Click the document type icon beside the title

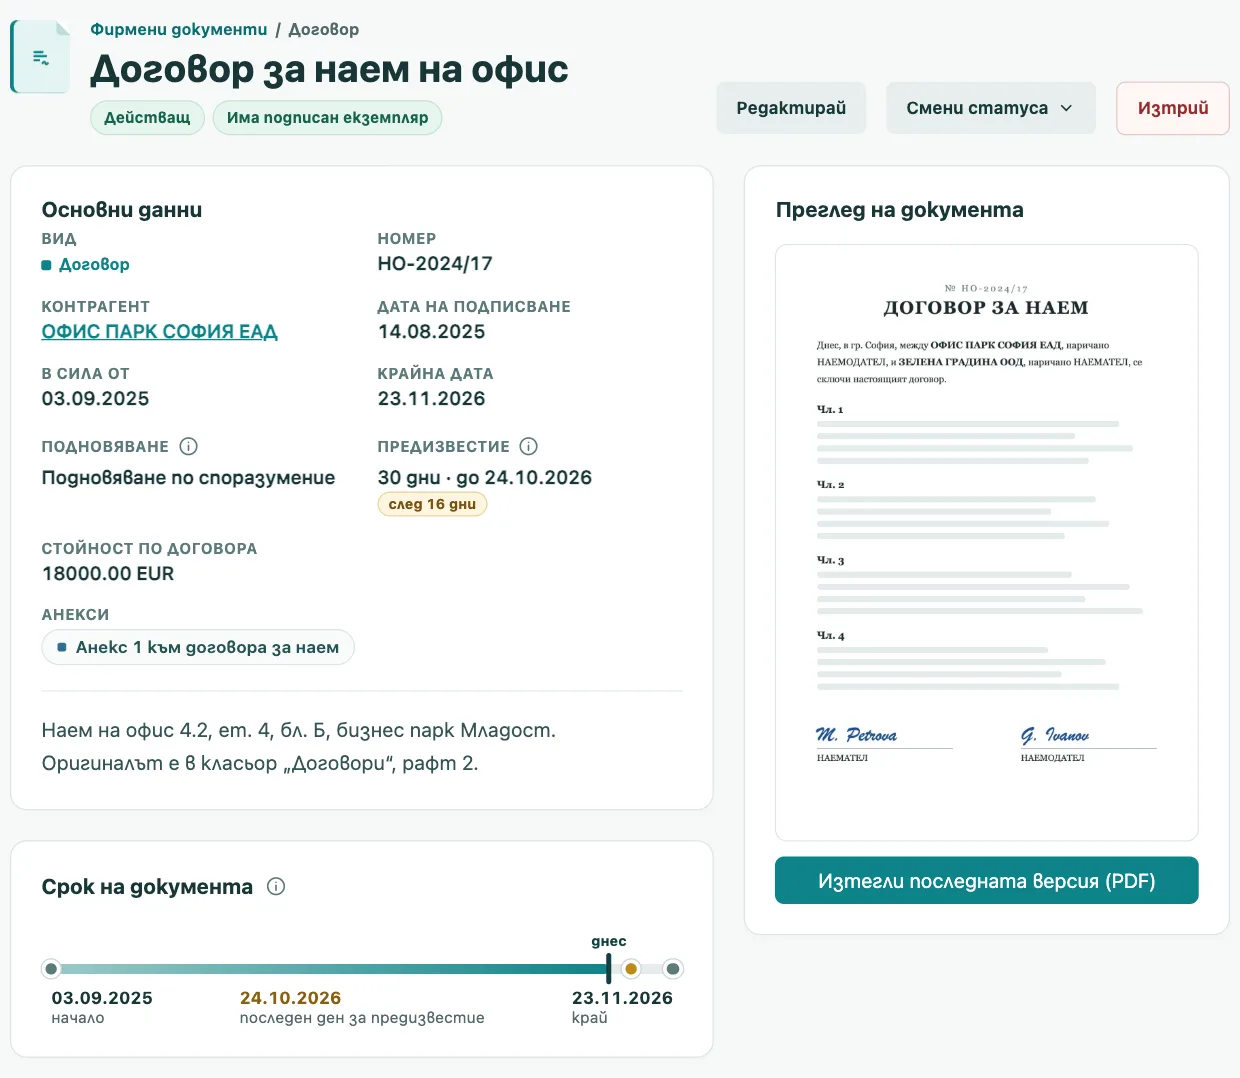41,57
